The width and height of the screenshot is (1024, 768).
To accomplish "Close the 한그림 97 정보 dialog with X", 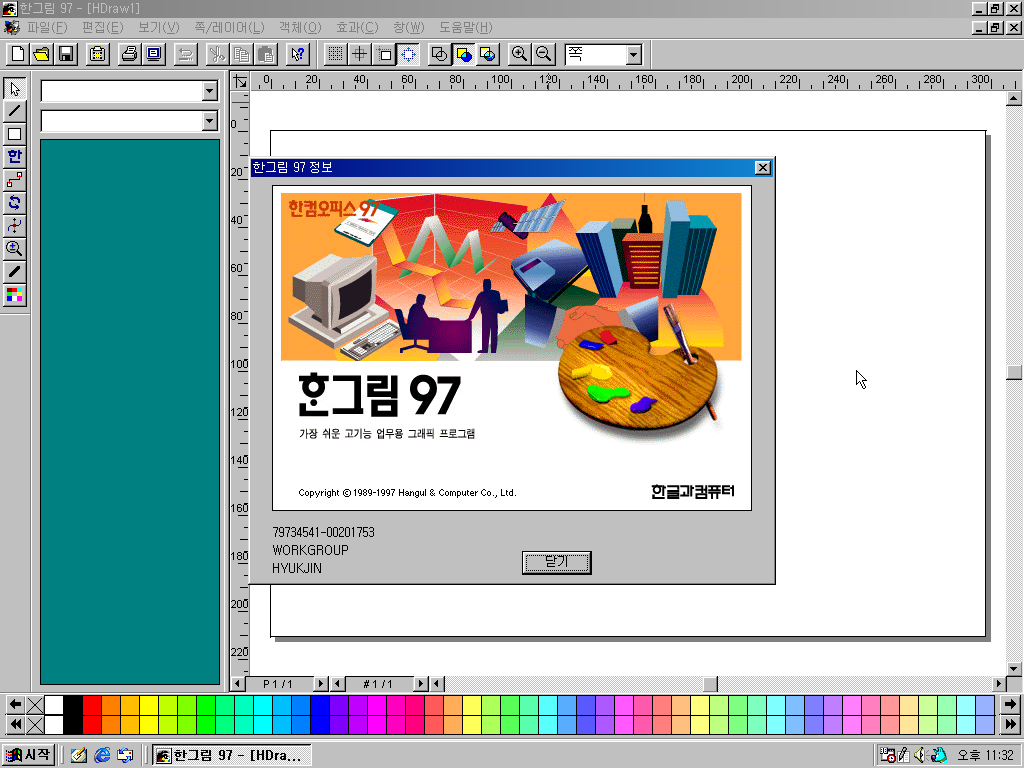I will [x=762, y=168].
